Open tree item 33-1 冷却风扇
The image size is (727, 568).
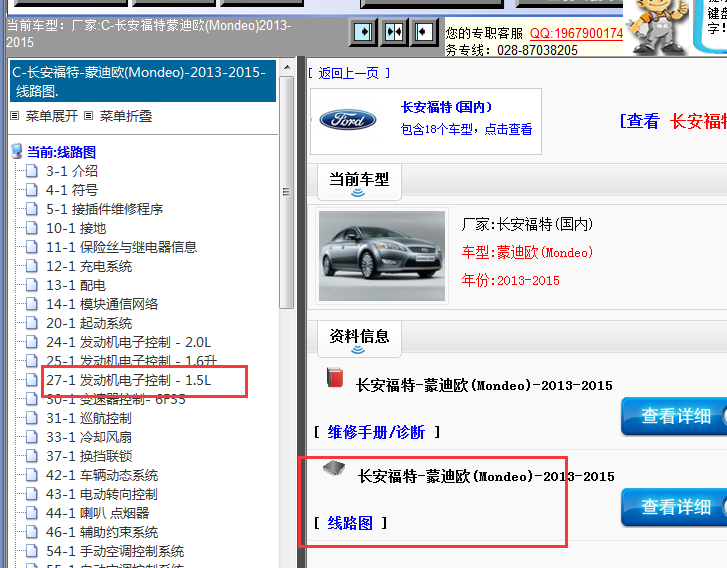(89, 437)
